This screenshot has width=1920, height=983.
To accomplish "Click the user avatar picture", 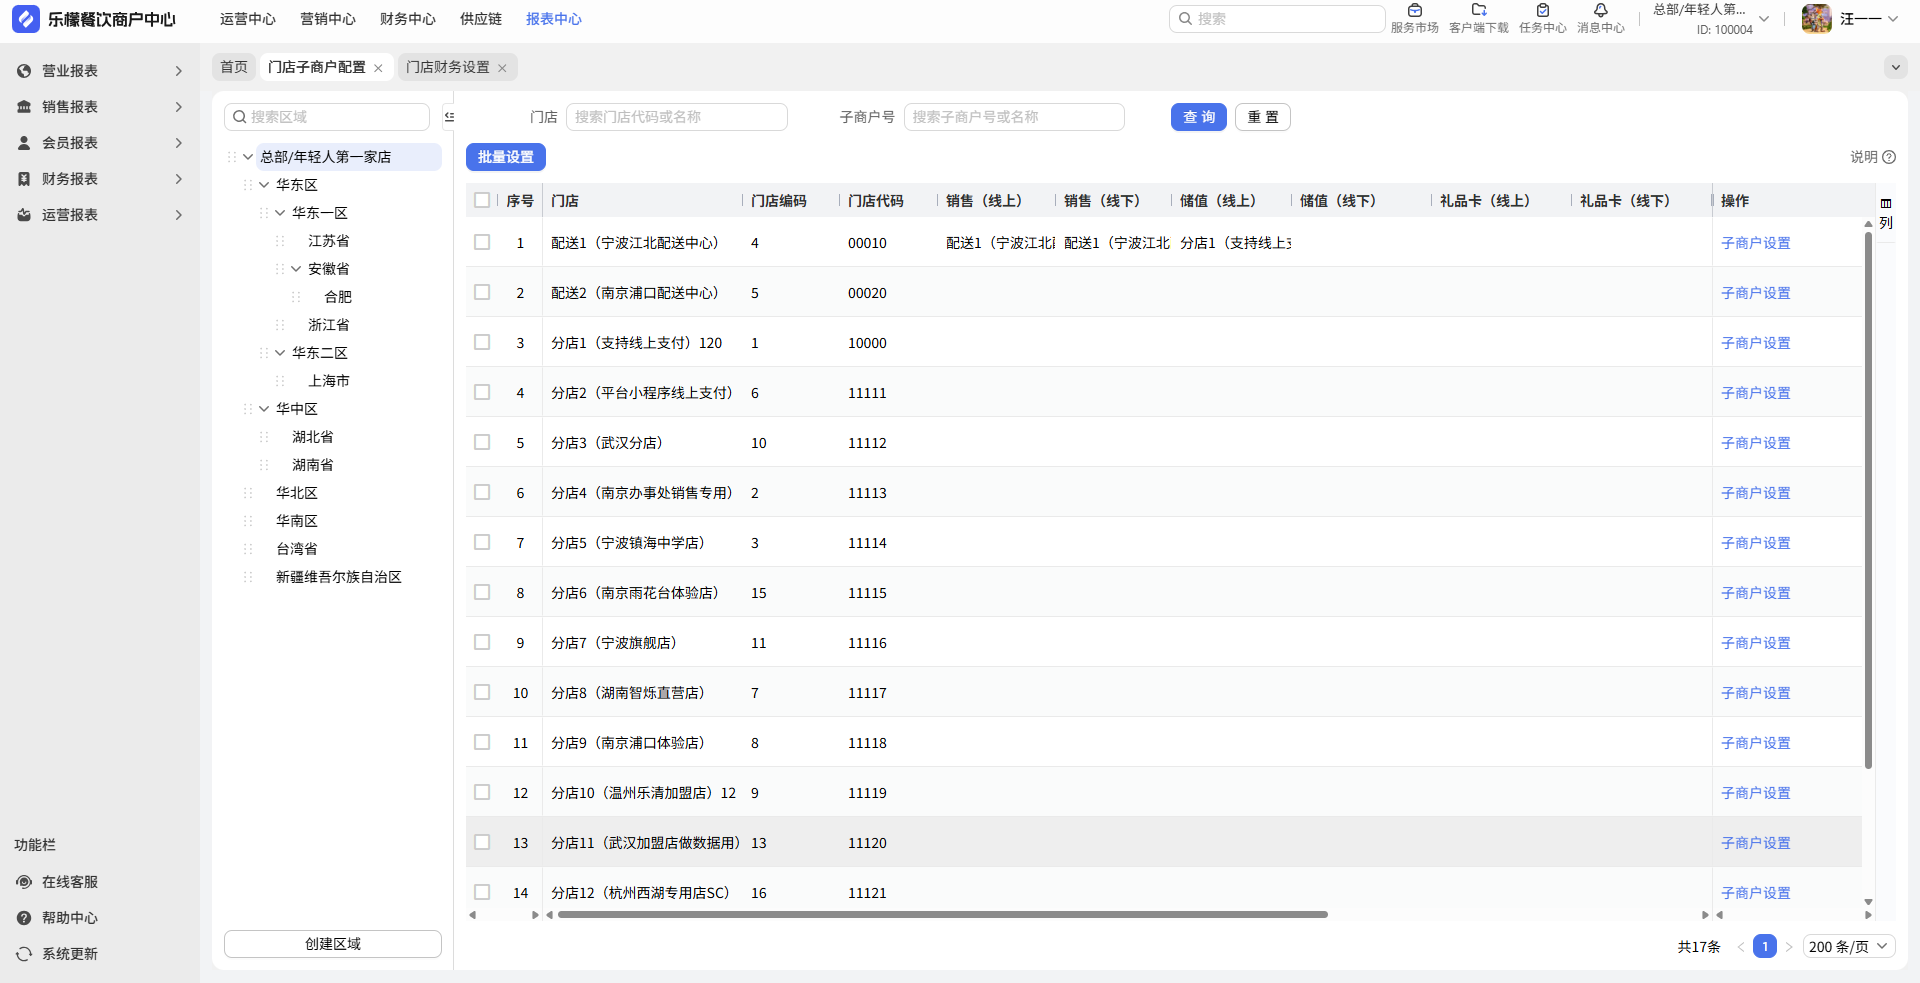I will tap(1816, 19).
